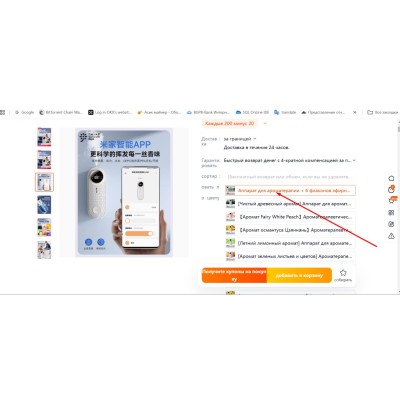Image resolution: width=400 pixels, height=400 pixels.
Task: Click the add to cart button
Action: 299,276
